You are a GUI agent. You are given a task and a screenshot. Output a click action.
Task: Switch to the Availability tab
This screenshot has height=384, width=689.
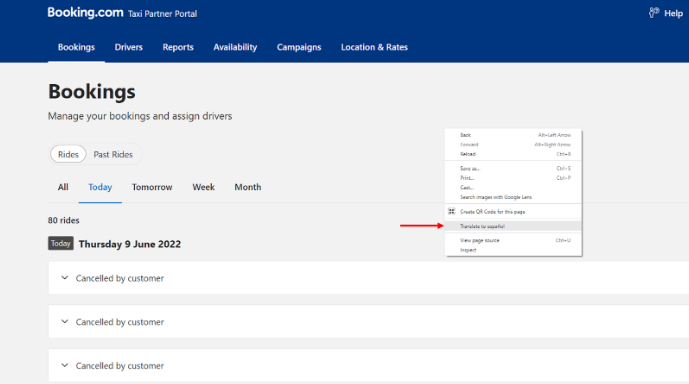coord(235,47)
